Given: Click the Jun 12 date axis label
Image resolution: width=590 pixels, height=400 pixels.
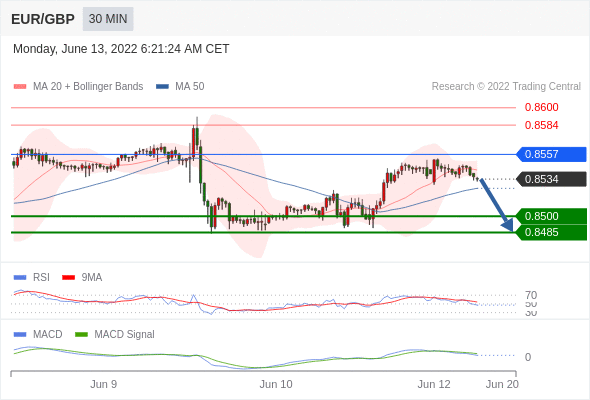Looking at the screenshot, I should (434, 384).
